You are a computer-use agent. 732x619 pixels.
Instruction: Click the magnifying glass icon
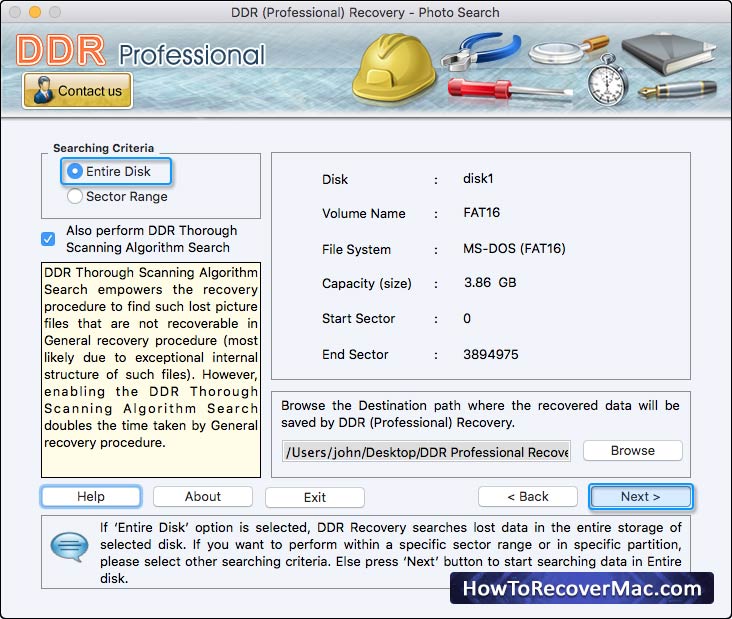click(568, 50)
